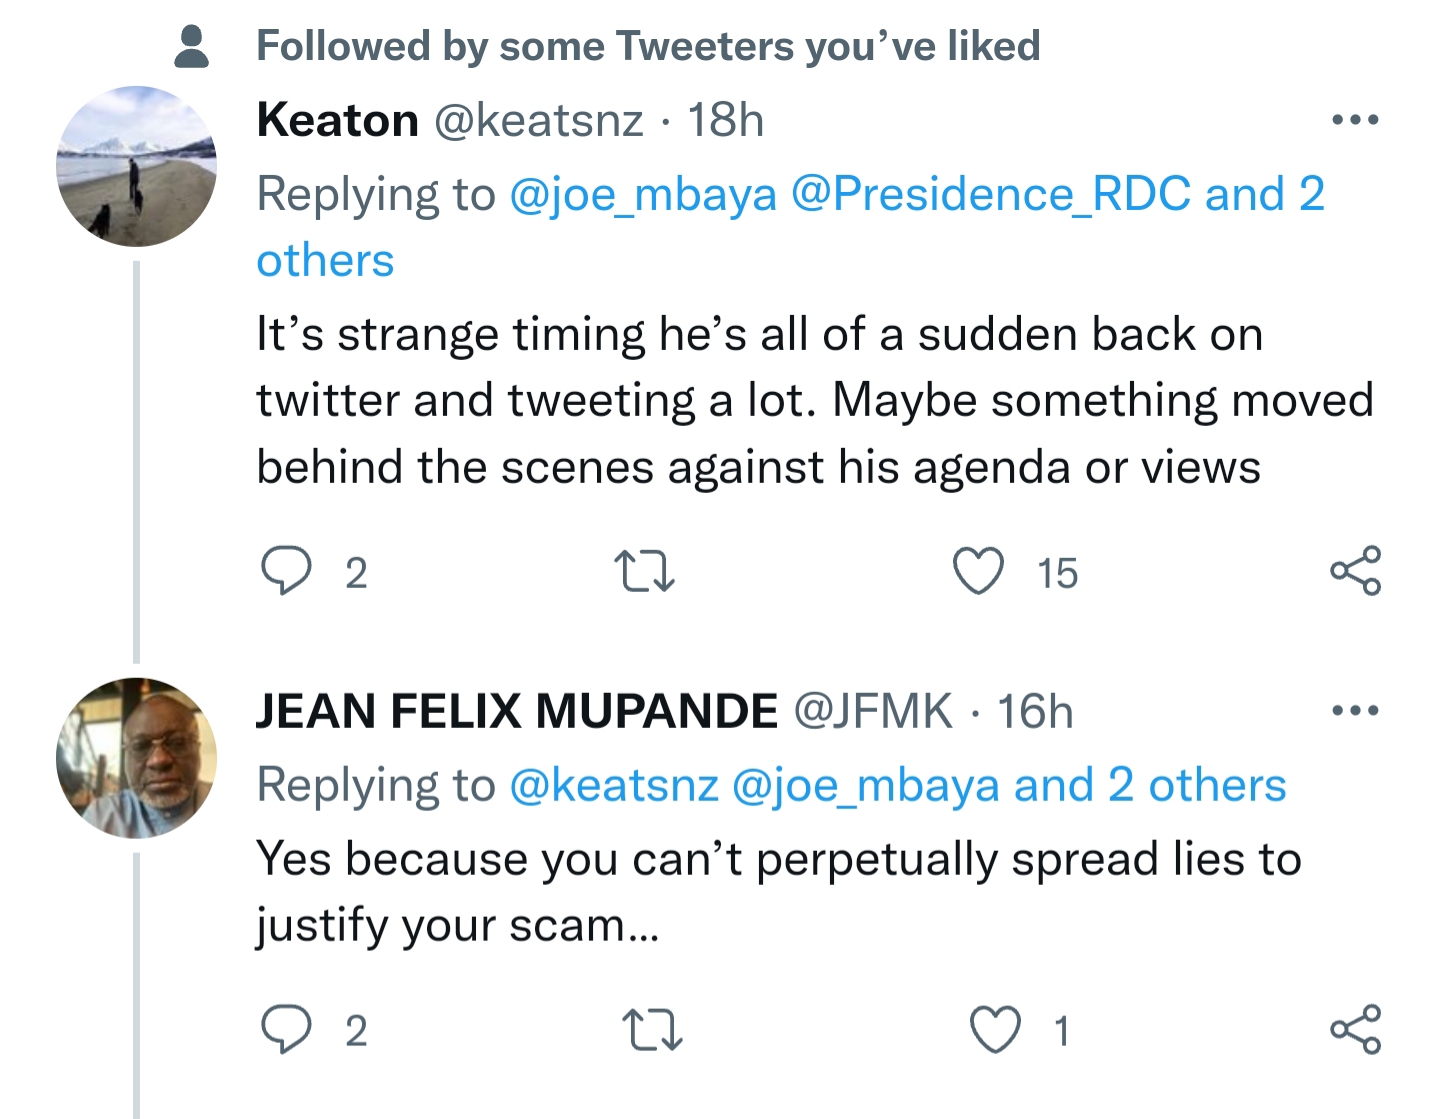
Task: Share Jean Felix Mupande's tweet
Action: pyautogui.click(x=1355, y=1029)
